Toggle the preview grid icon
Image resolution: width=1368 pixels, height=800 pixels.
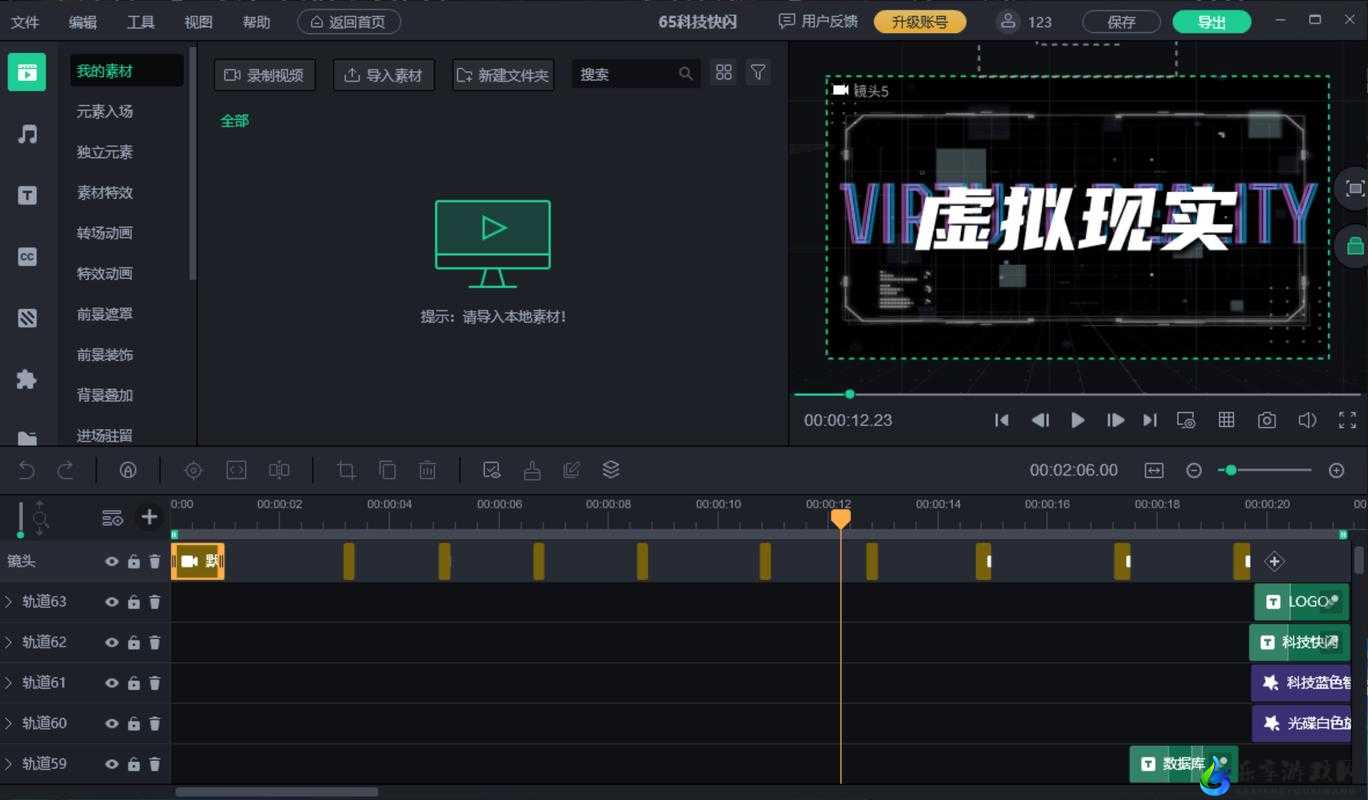click(x=1226, y=420)
